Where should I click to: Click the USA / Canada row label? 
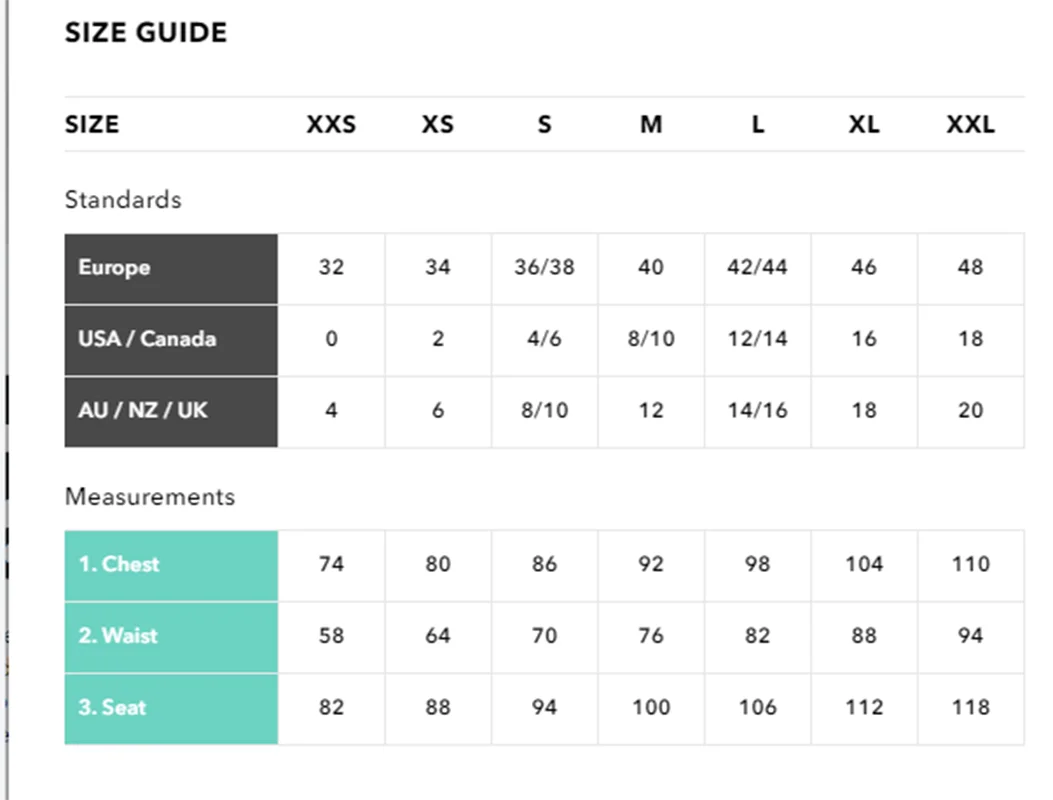147,339
